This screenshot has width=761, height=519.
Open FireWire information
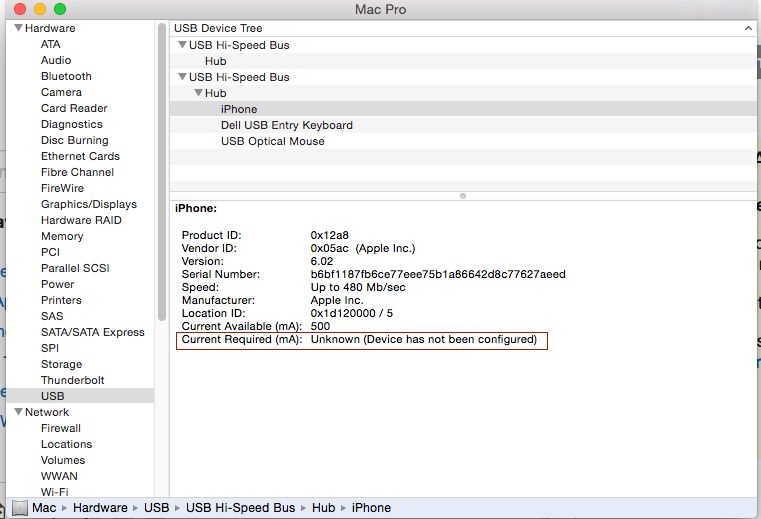click(62, 188)
